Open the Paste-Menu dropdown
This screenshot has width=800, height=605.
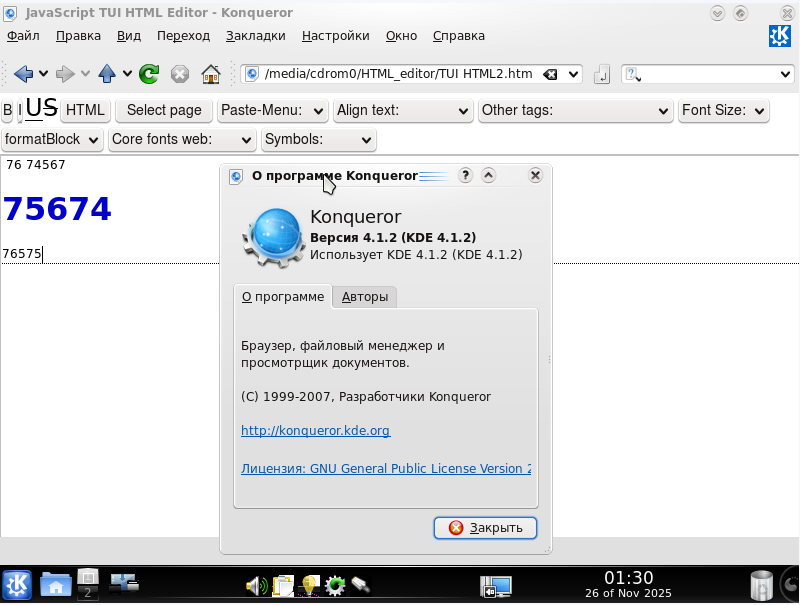[272, 110]
